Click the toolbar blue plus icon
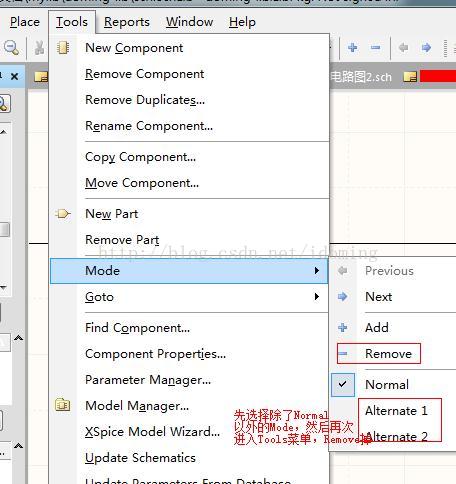 coord(353,48)
